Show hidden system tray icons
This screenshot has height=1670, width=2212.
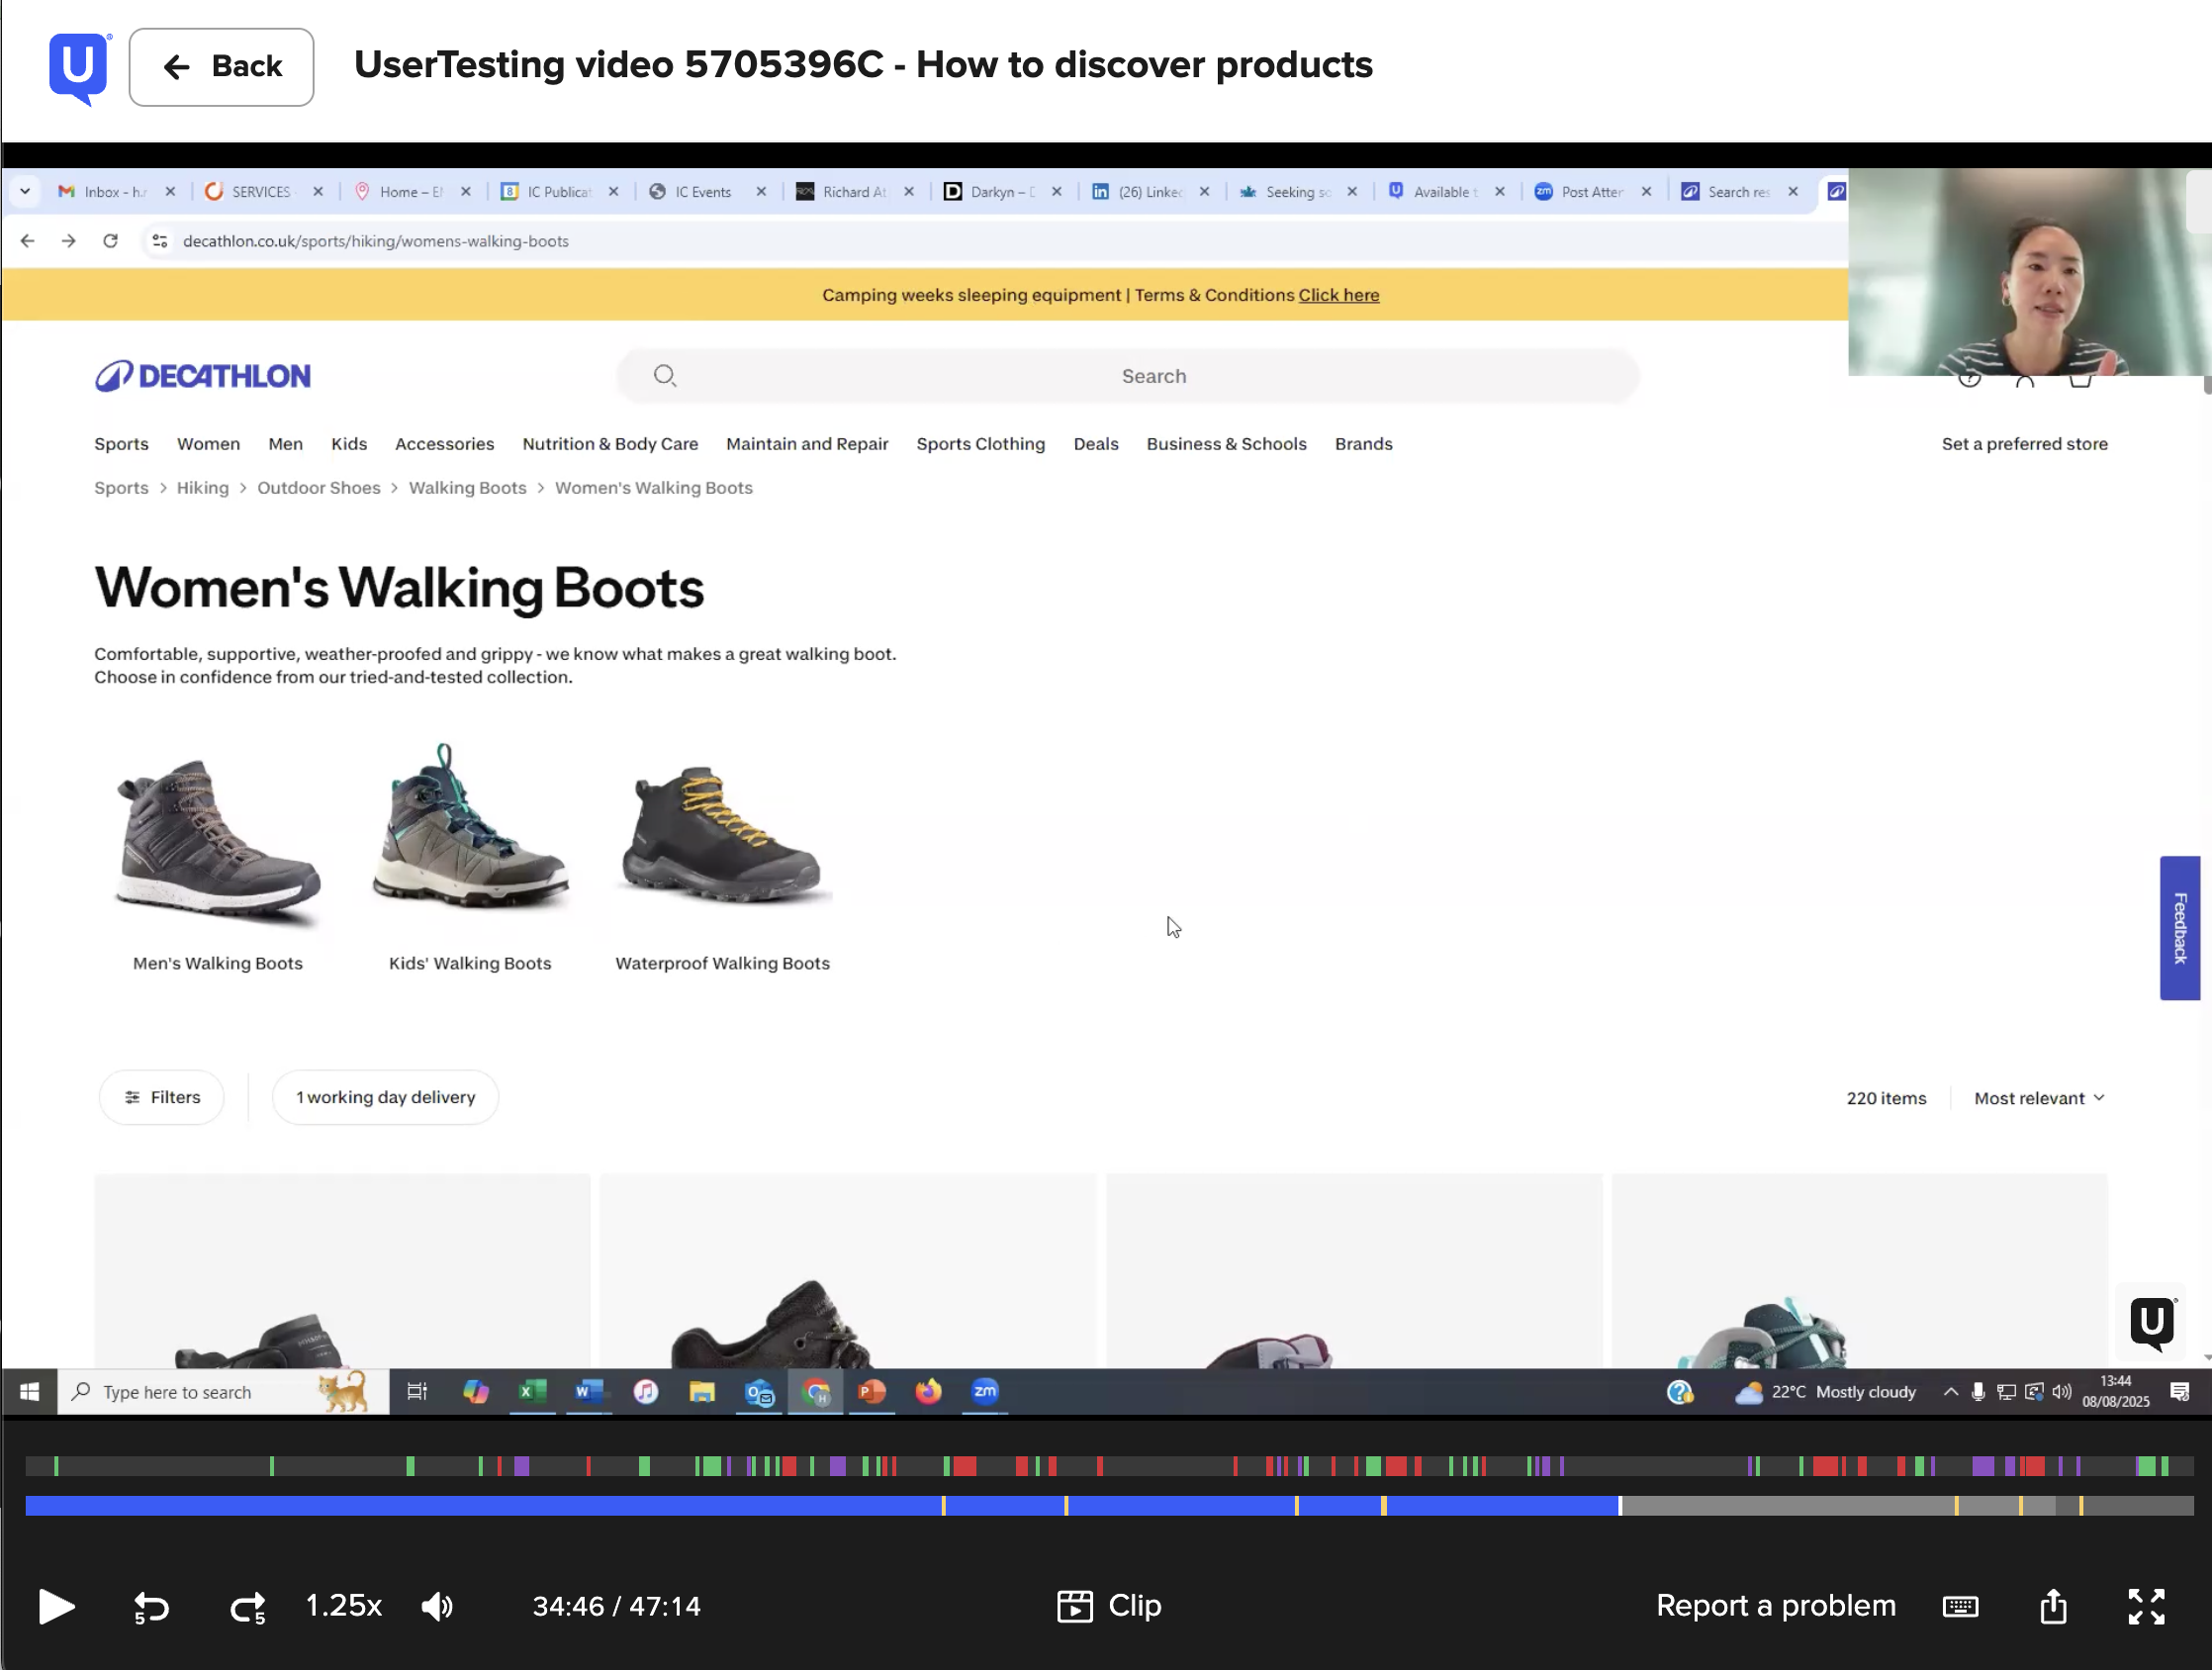[1950, 1391]
